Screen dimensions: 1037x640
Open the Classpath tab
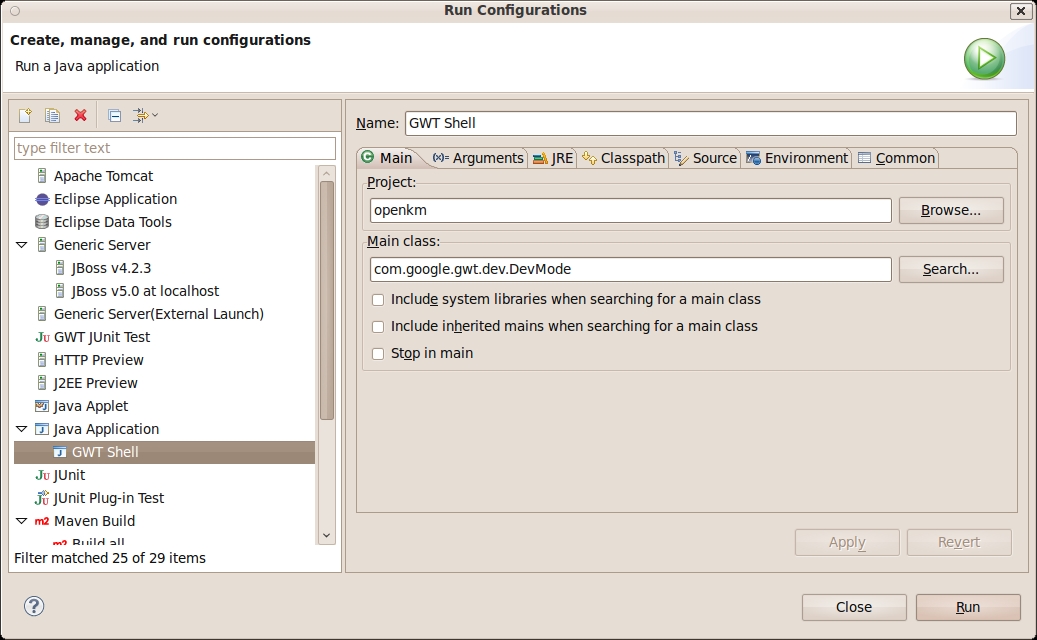click(x=624, y=158)
